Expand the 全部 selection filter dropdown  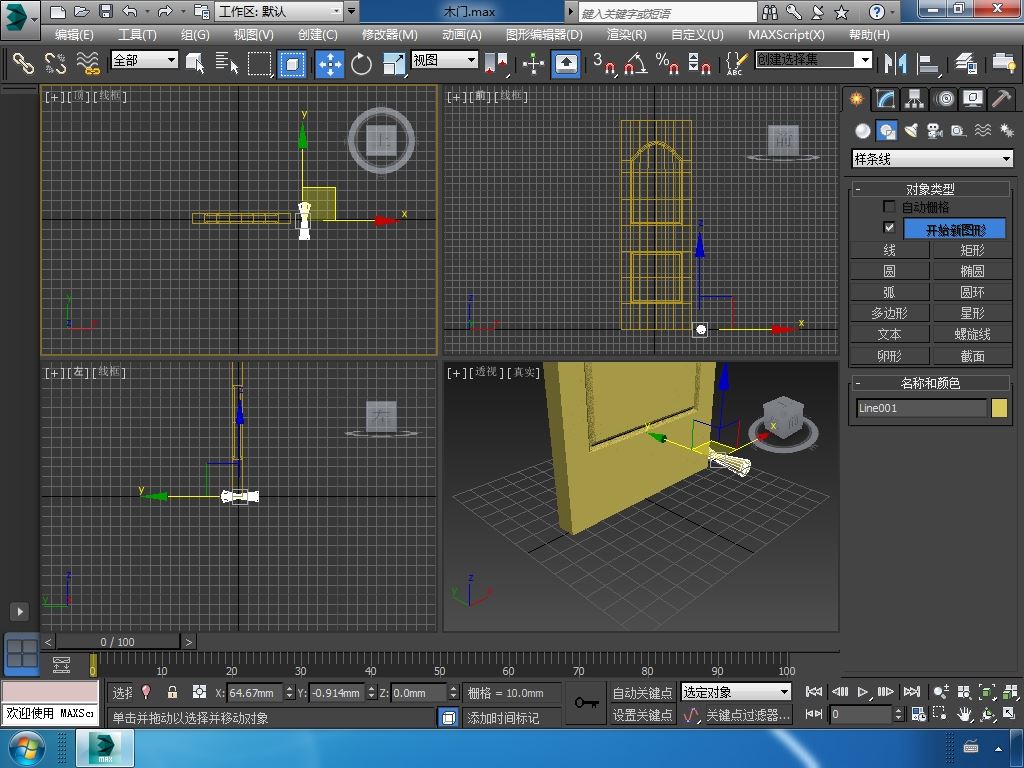pos(144,60)
